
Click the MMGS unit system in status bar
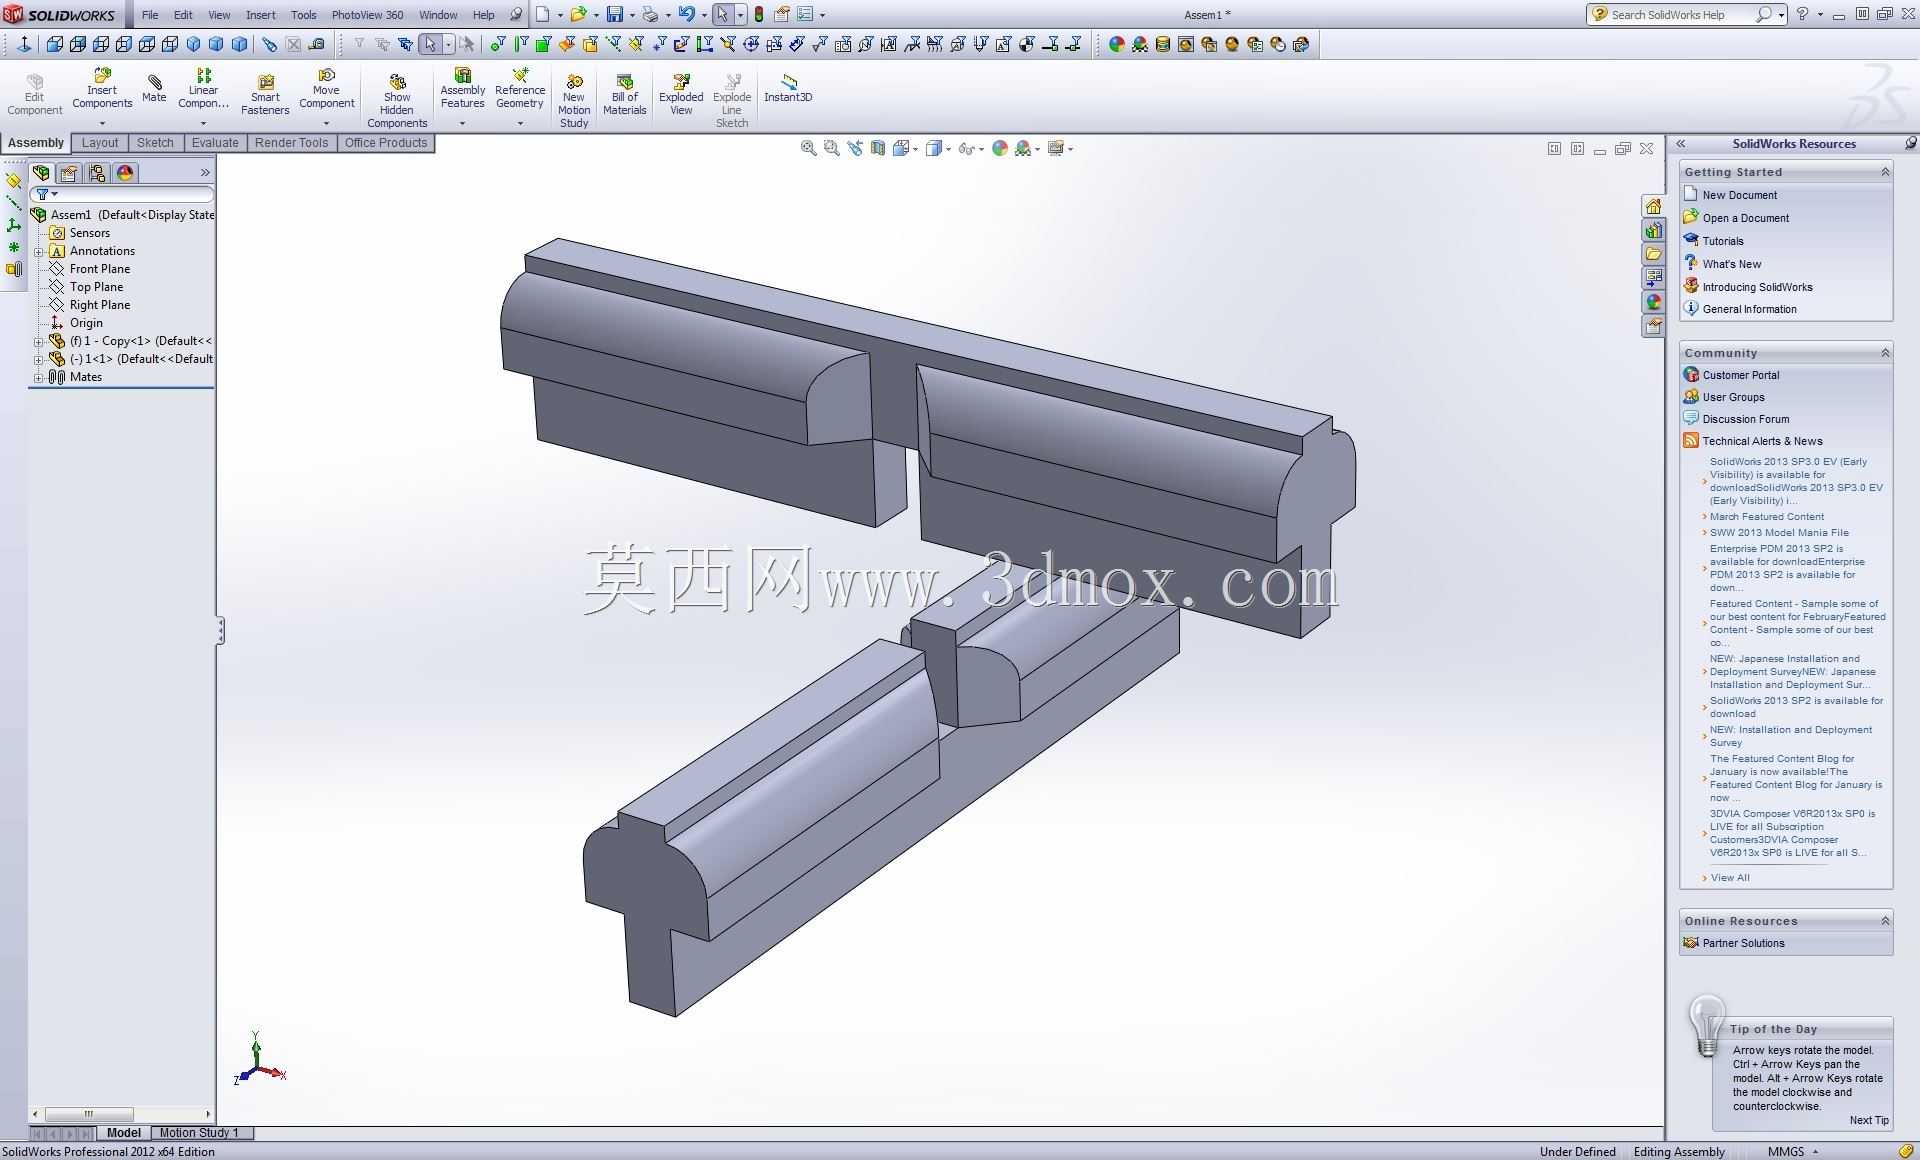point(1786,1152)
